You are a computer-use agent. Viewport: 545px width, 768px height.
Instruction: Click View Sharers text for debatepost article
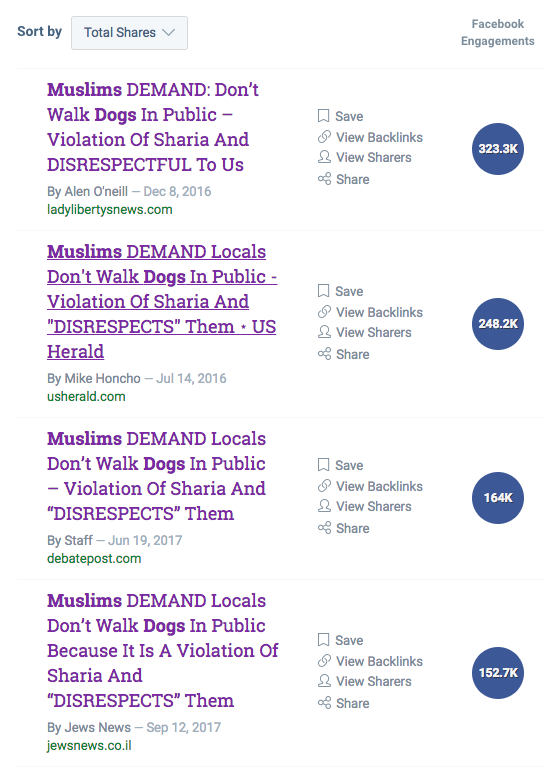(374, 506)
